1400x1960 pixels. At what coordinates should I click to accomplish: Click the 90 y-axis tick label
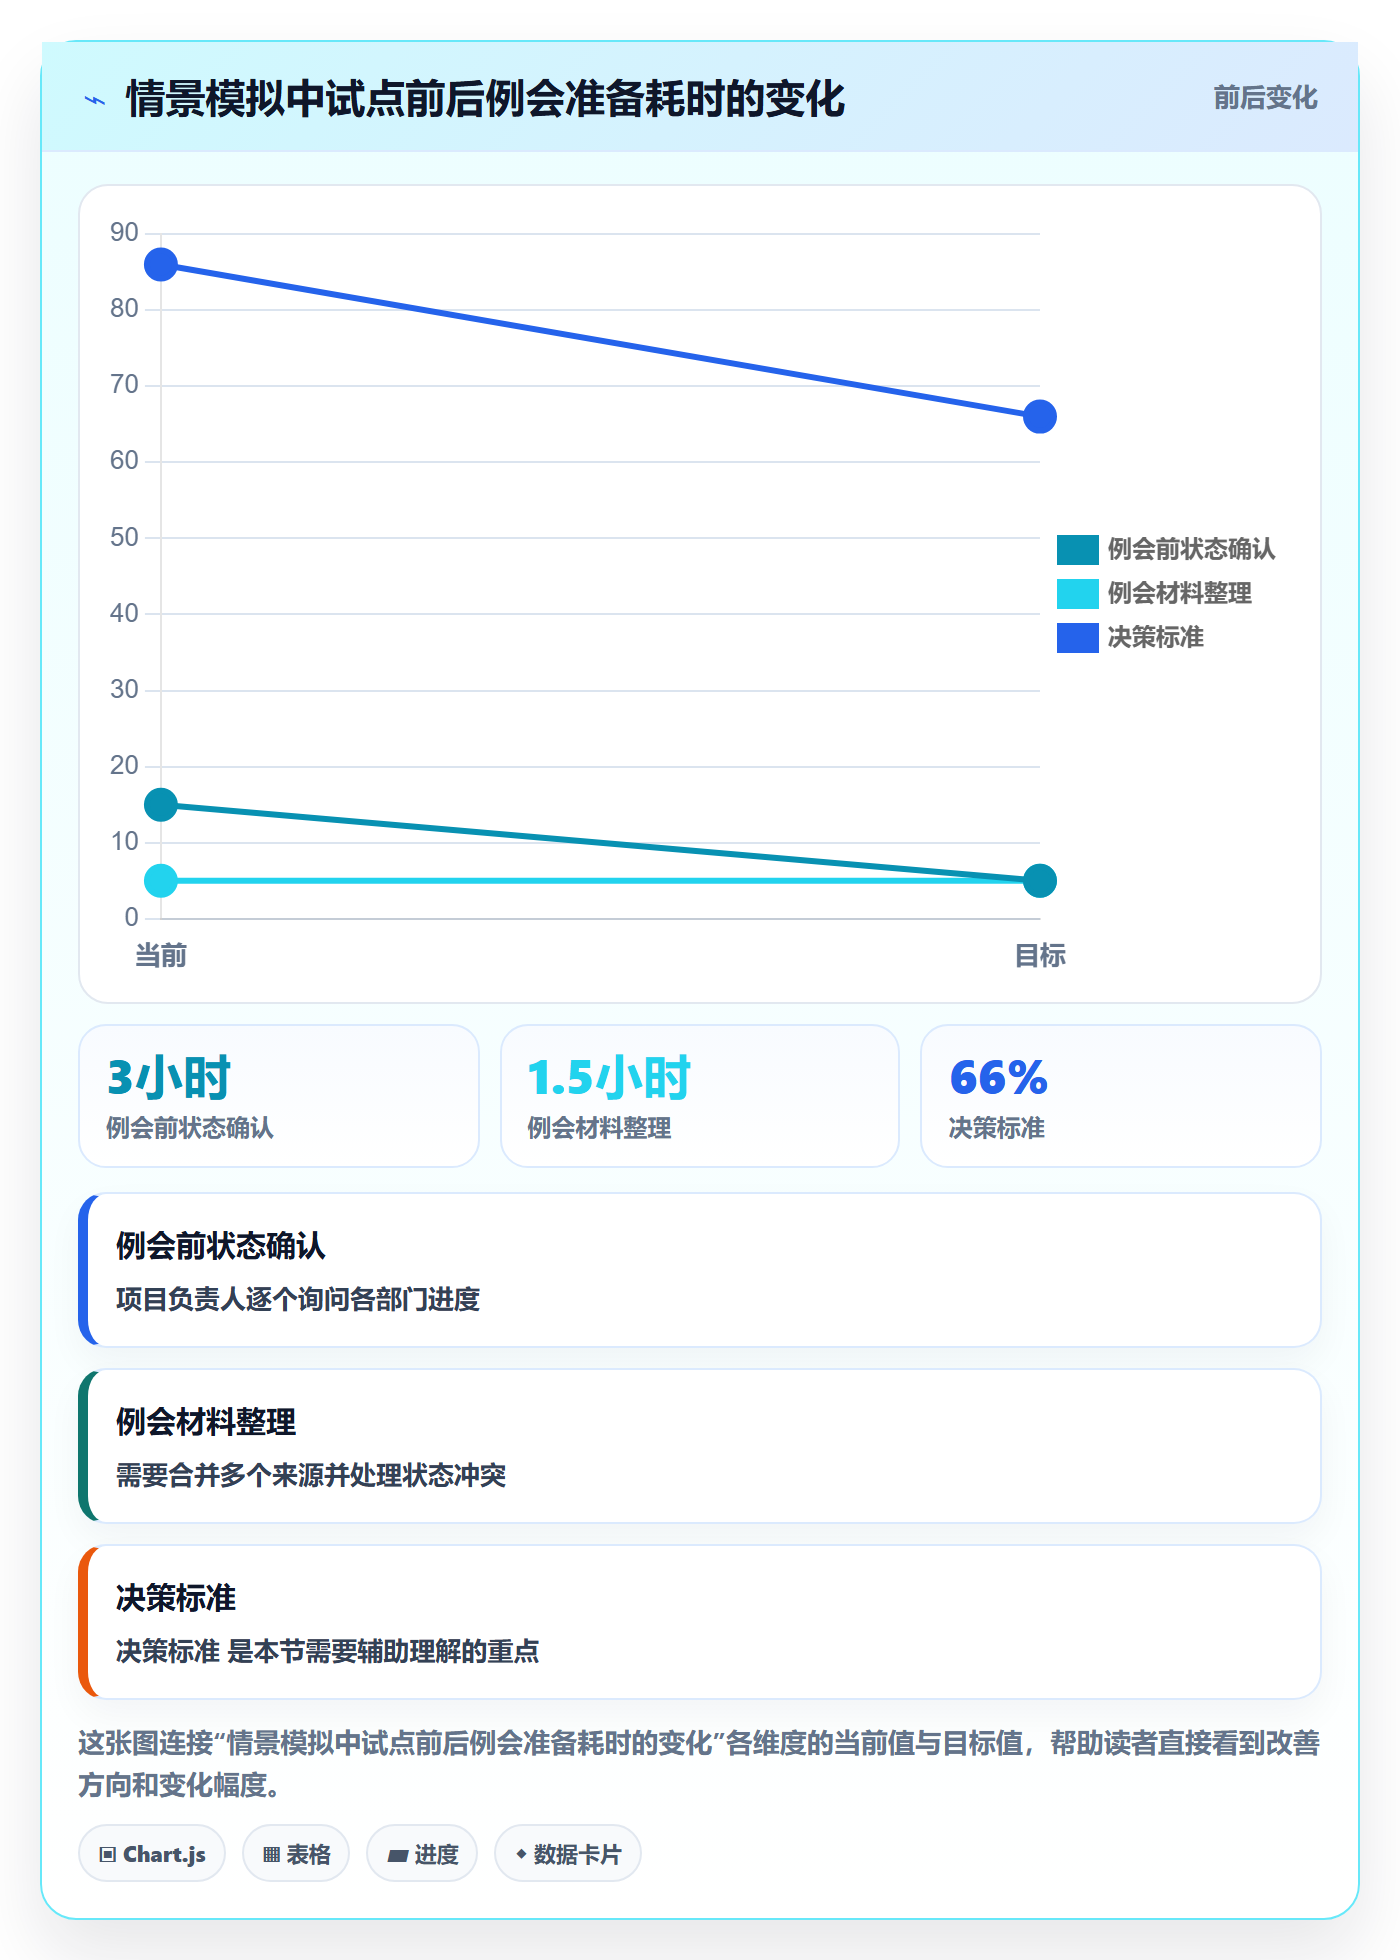tap(124, 232)
